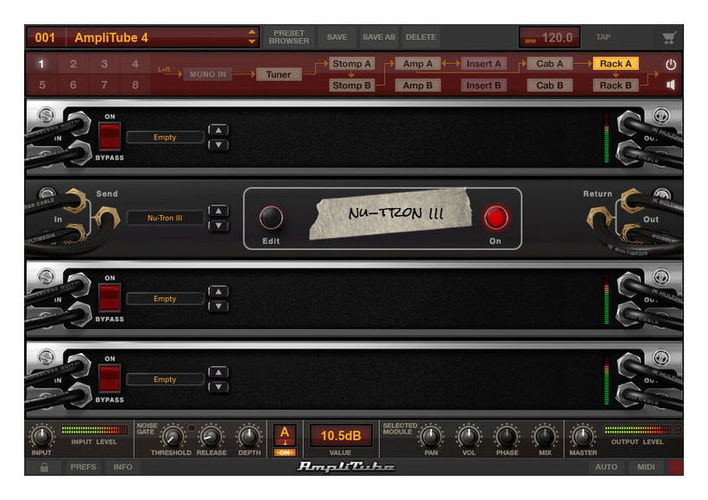Click the PAN knob
Image resolution: width=708 pixels, height=500 pixels.
[x=431, y=436]
